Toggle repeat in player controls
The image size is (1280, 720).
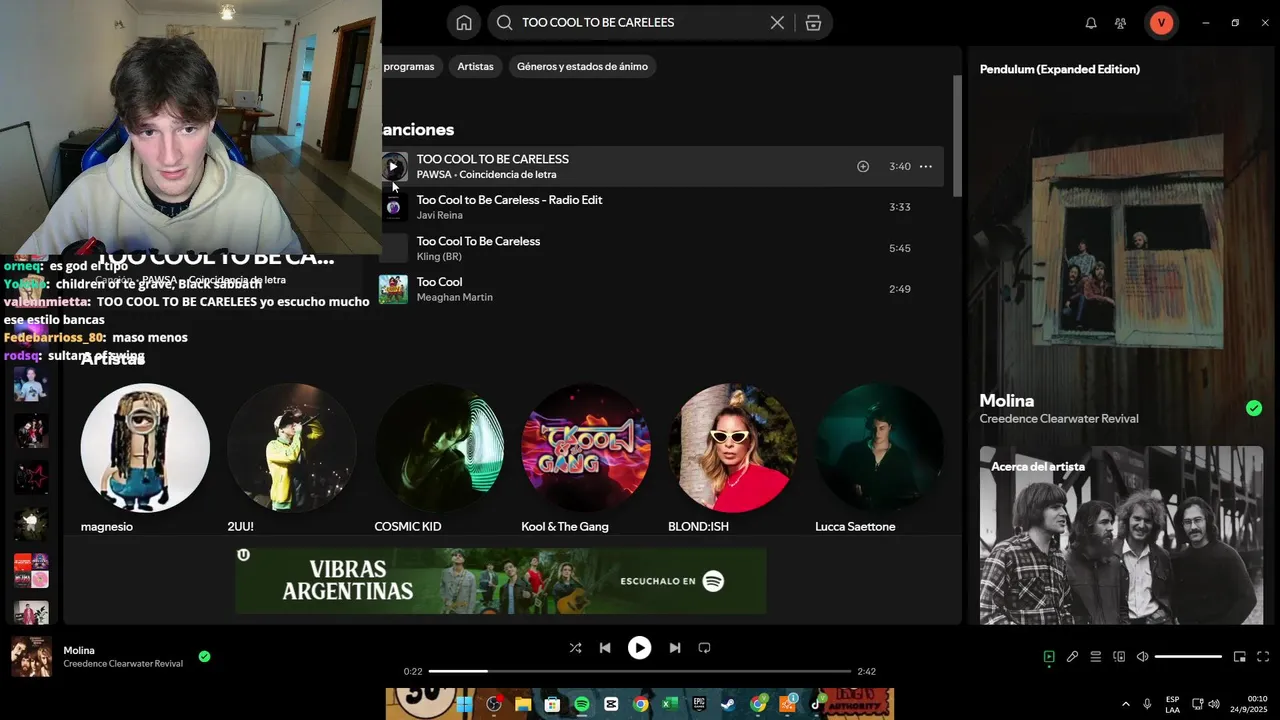704,648
